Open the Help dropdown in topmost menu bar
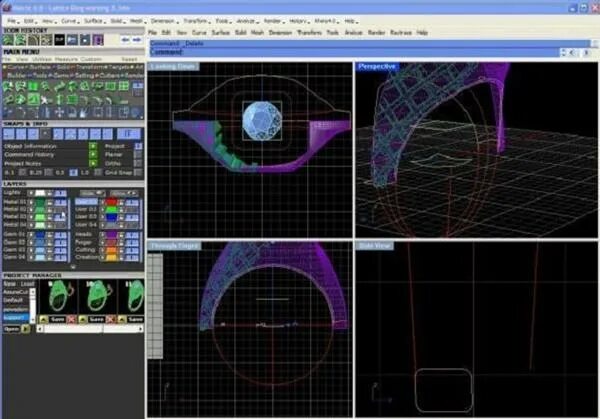The image size is (600, 419). (350, 21)
